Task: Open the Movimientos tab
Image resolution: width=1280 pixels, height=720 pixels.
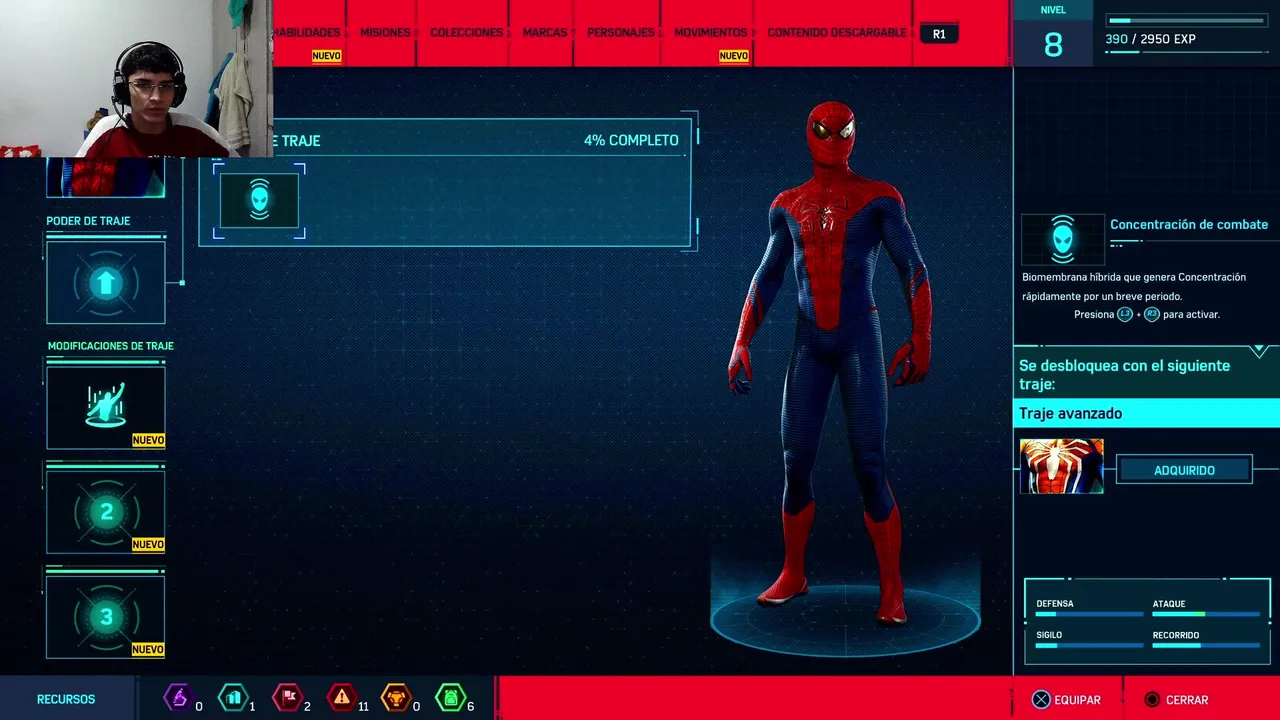Action: point(710,32)
